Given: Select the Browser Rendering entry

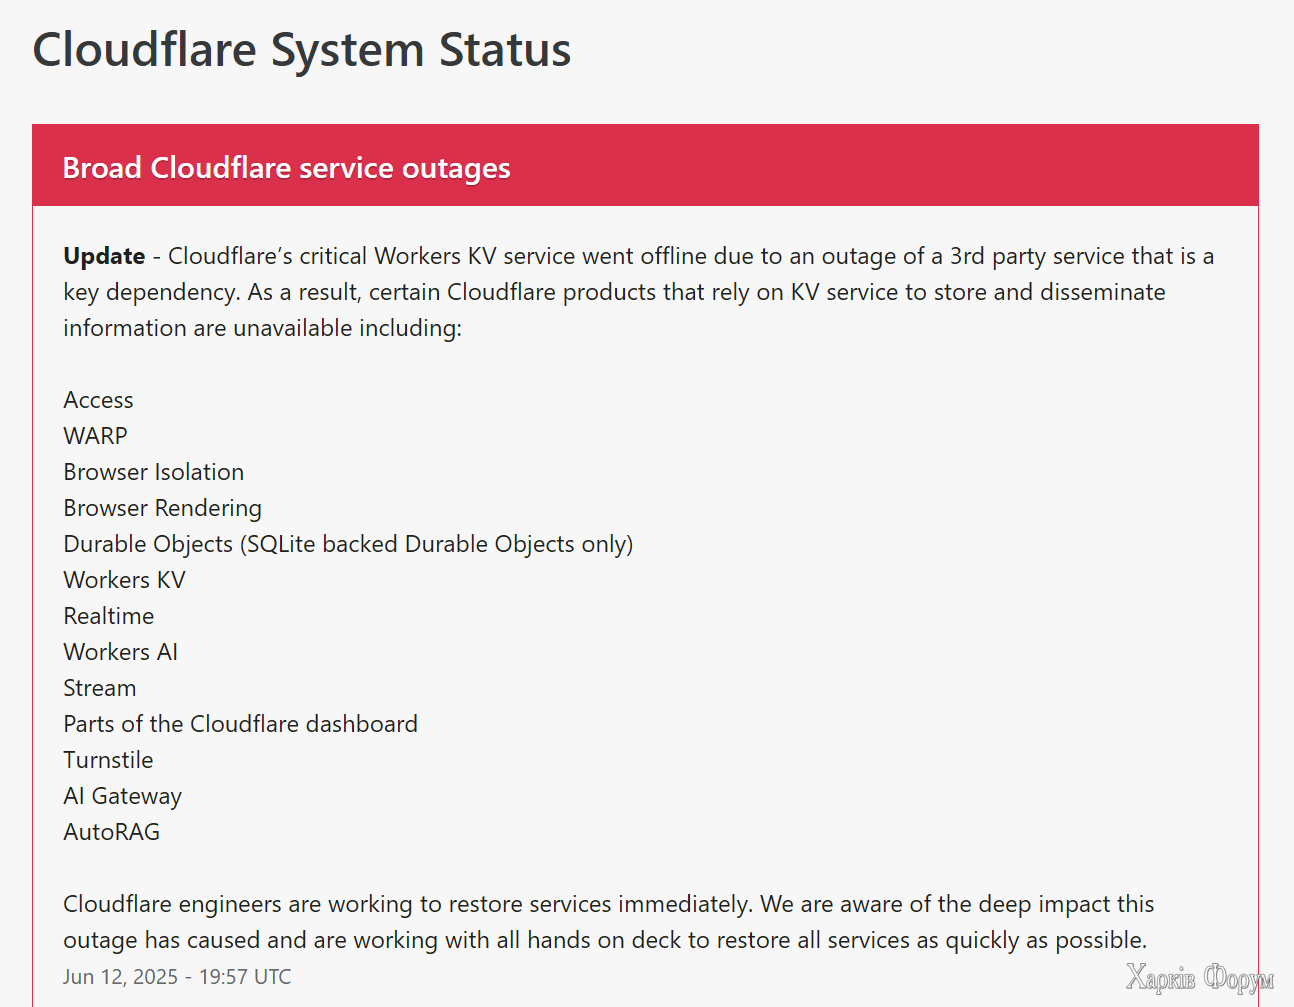Looking at the screenshot, I should coord(162,508).
